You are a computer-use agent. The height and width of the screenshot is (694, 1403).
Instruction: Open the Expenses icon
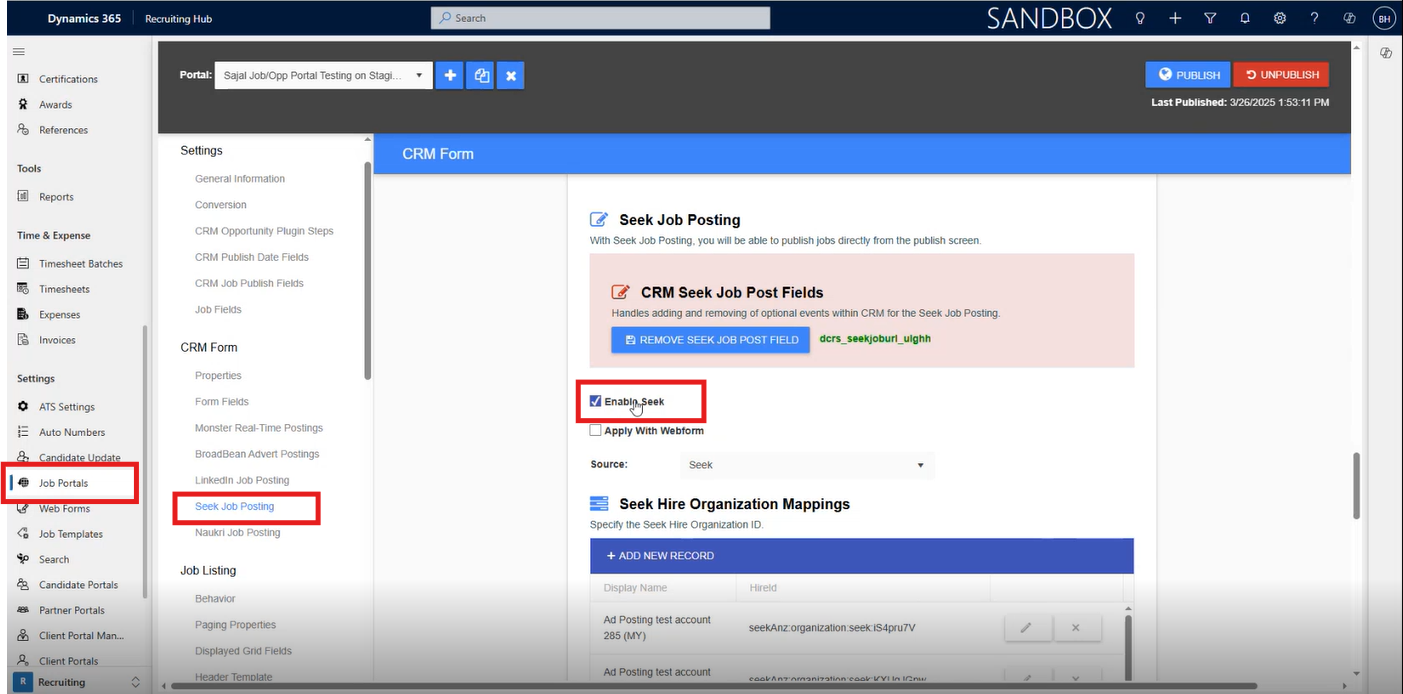point(23,314)
